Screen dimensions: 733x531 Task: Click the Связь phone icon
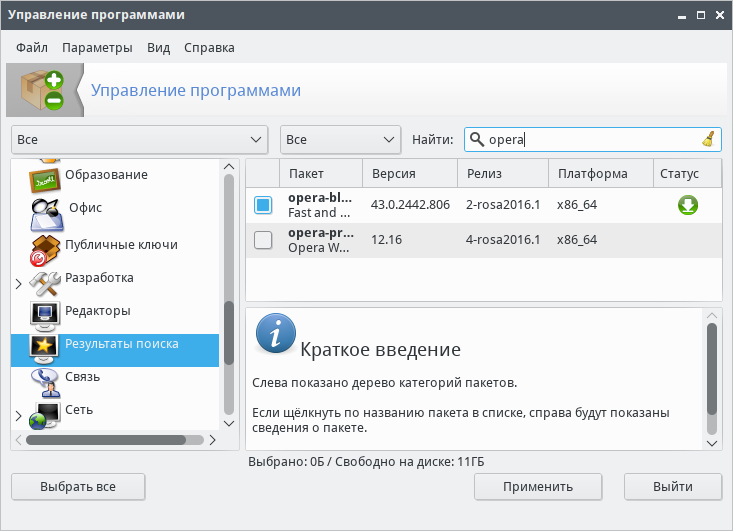point(45,379)
